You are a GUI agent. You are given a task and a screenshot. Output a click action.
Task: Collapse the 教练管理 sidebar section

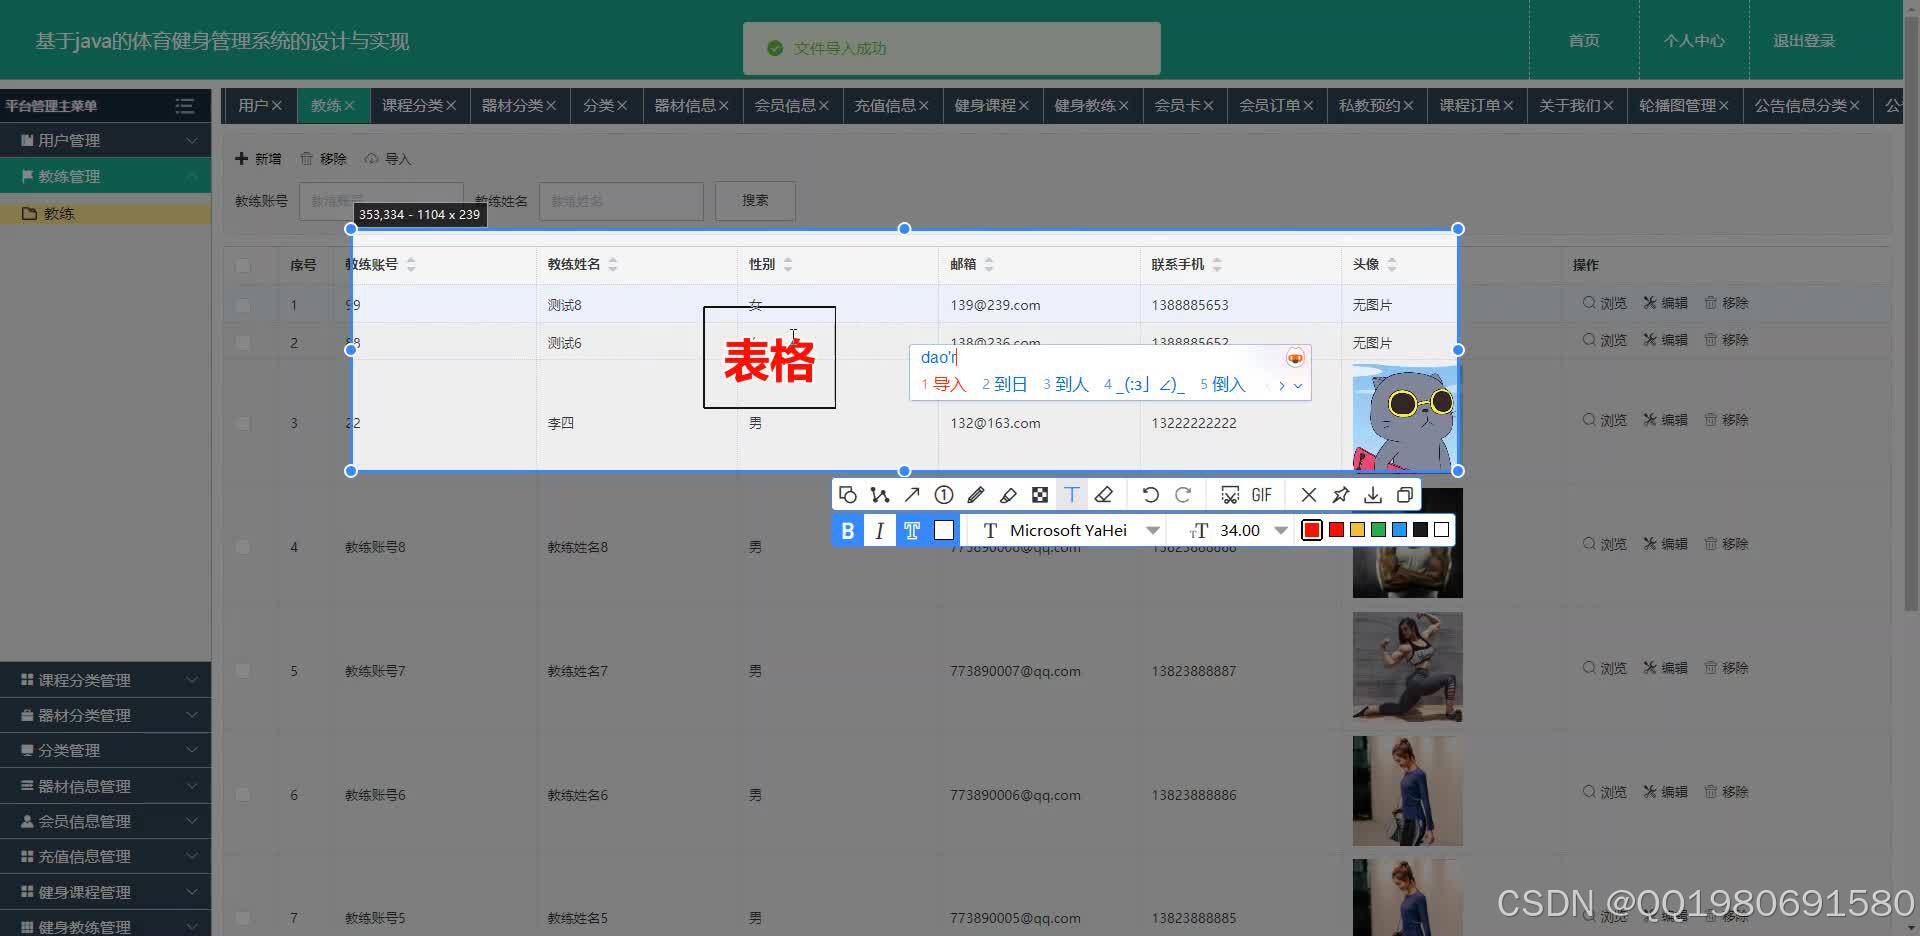(x=105, y=176)
